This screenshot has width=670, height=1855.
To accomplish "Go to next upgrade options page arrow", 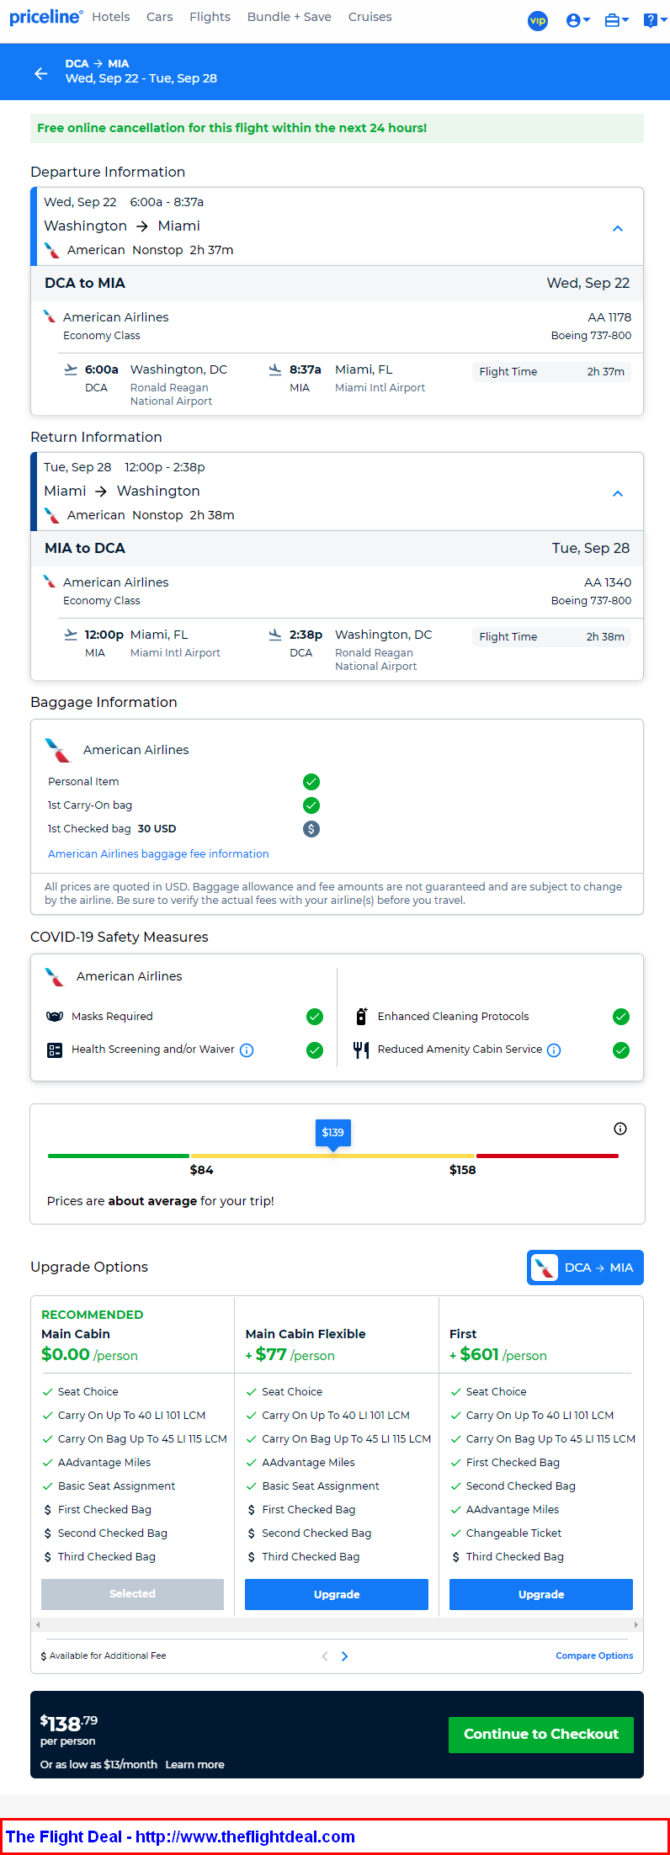I will [345, 1656].
